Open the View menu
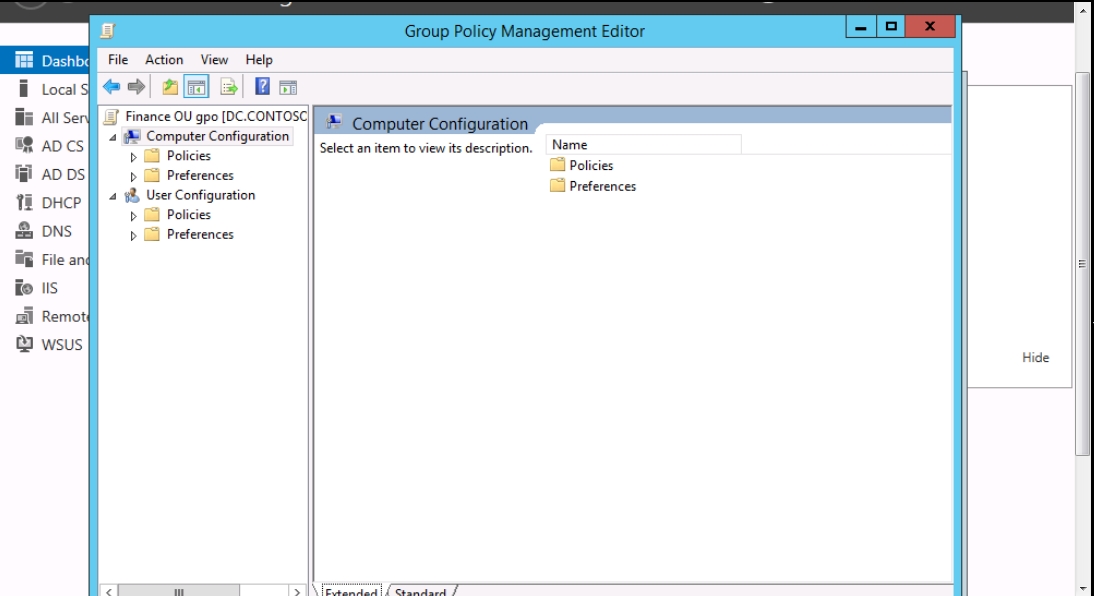Viewport: 1094px width, 596px height. [x=214, y=60]
